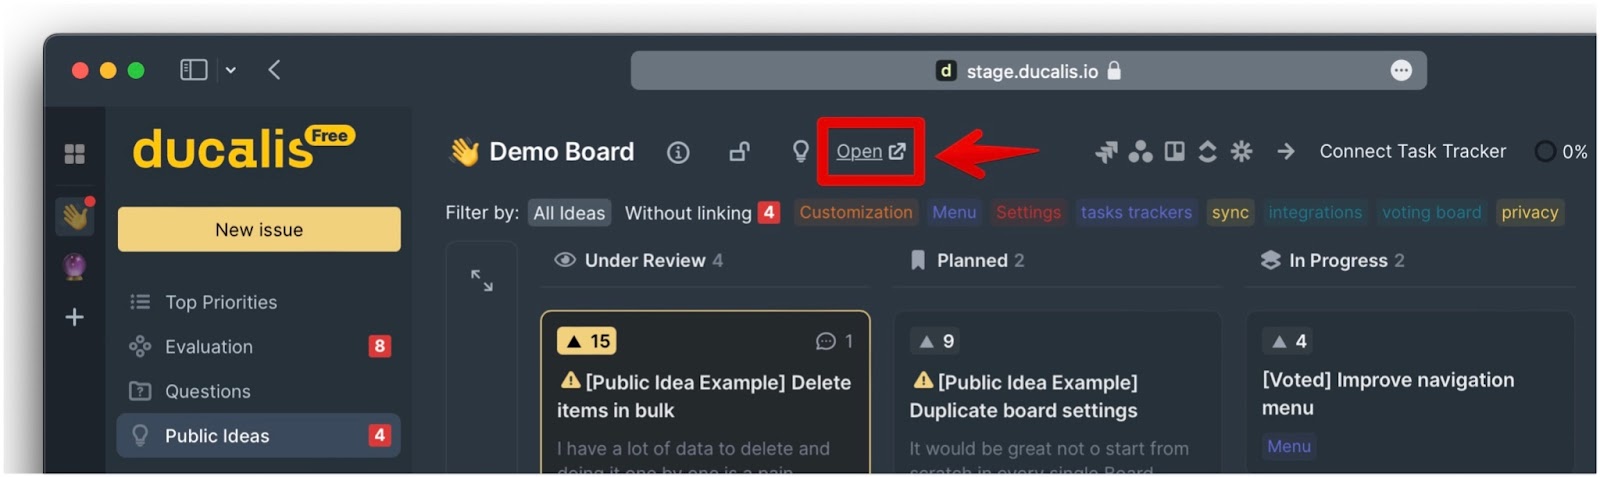Click the Jira tracker icon

(1106, 152)
